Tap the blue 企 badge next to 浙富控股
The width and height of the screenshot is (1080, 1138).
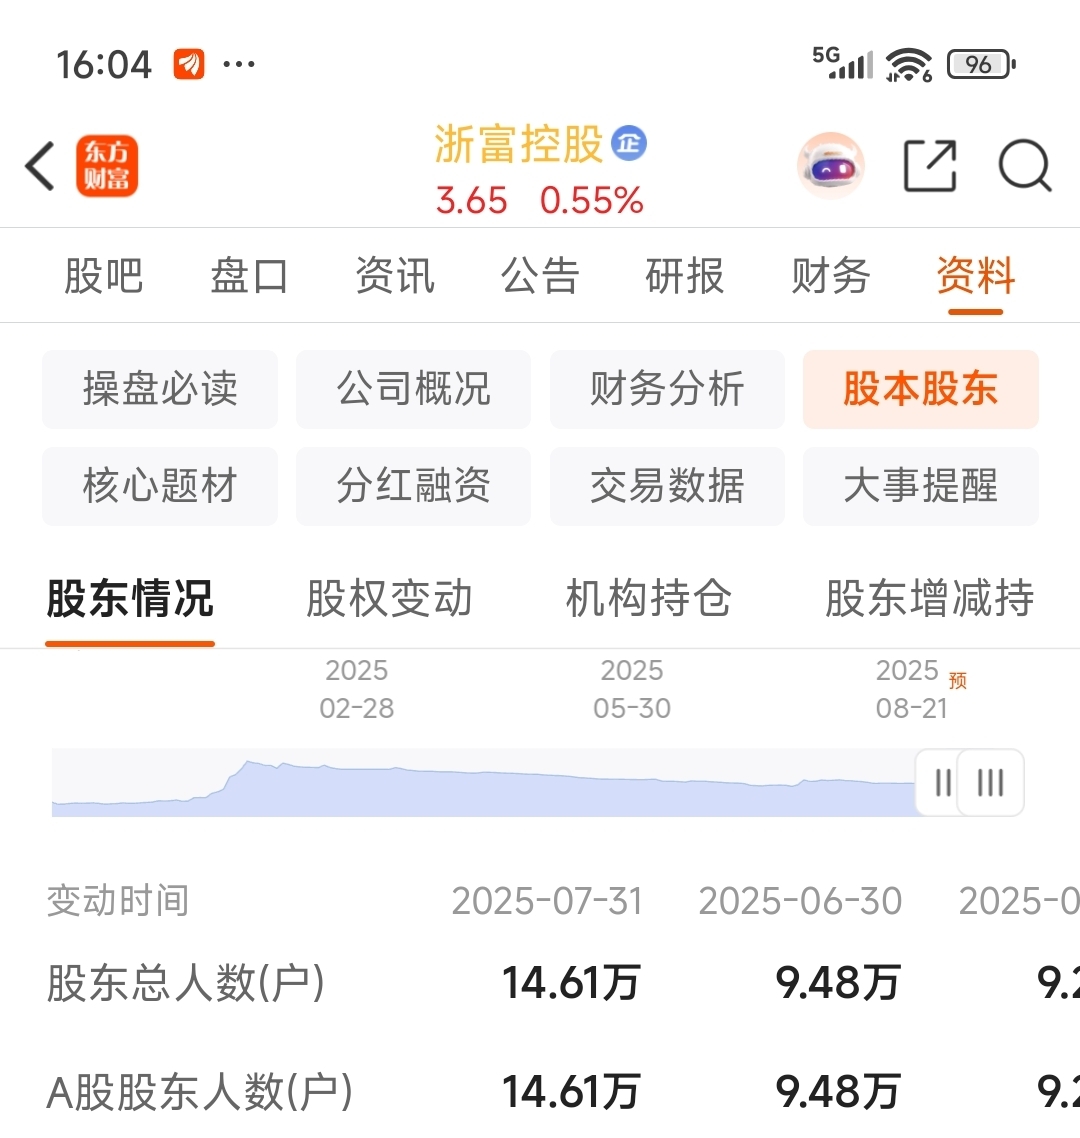(x=629, y=143)
